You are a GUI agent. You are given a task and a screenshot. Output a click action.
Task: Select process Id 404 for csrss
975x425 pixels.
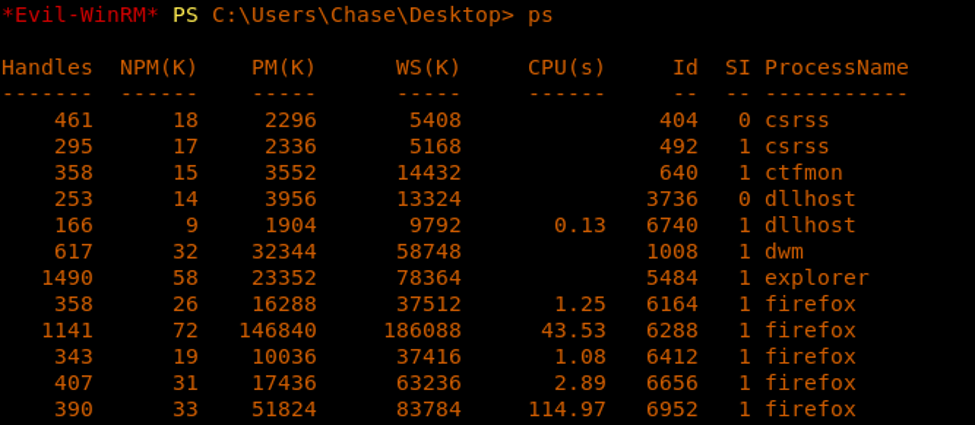click(x=678, y=121)
